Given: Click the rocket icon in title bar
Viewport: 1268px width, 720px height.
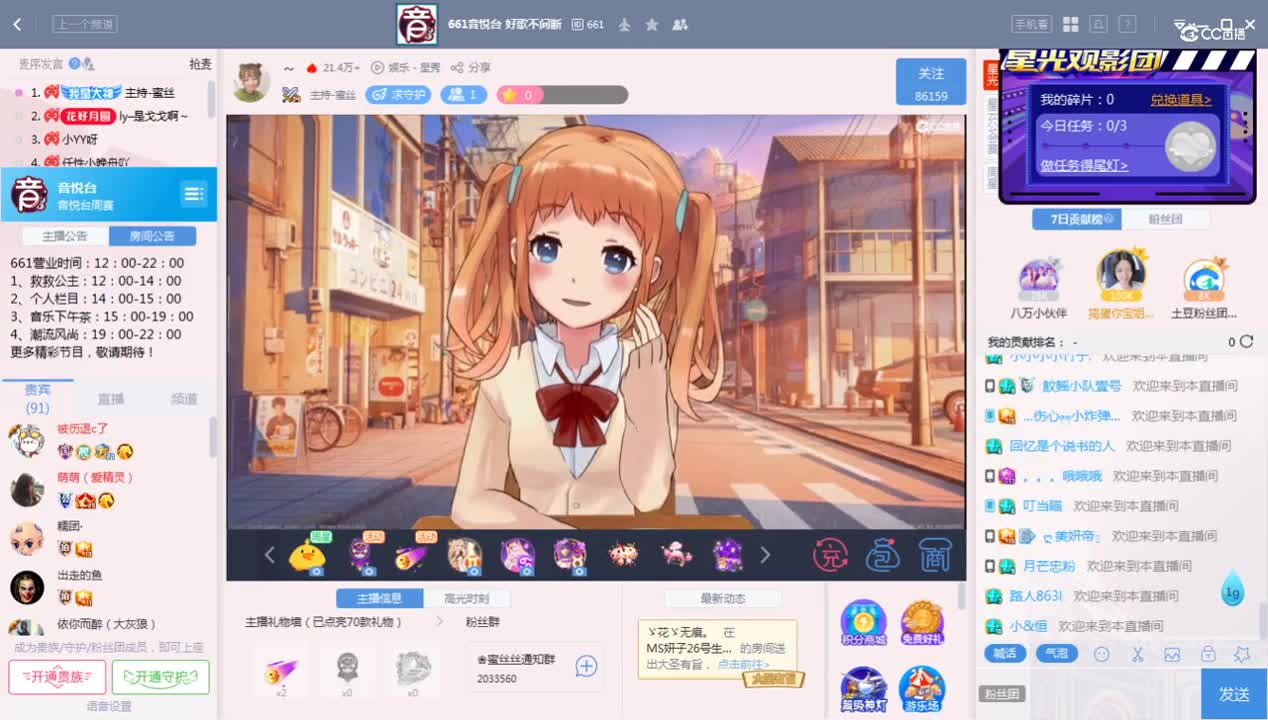Looking at the screenshot, I should coord(625,24).
